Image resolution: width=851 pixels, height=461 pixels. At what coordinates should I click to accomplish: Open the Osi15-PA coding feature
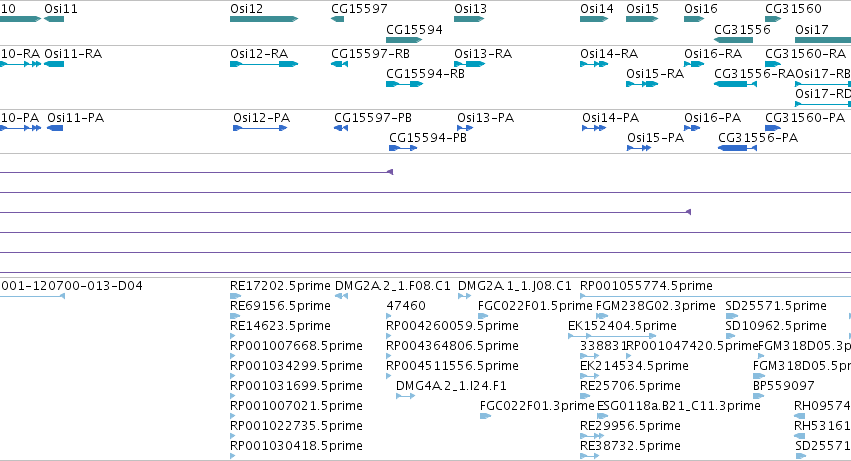pyautogui.click(x=639, y=148)
